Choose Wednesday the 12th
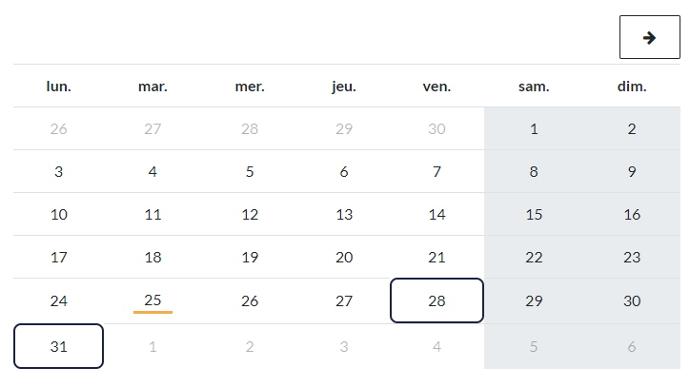690x387 pixels. pos(250,214)
